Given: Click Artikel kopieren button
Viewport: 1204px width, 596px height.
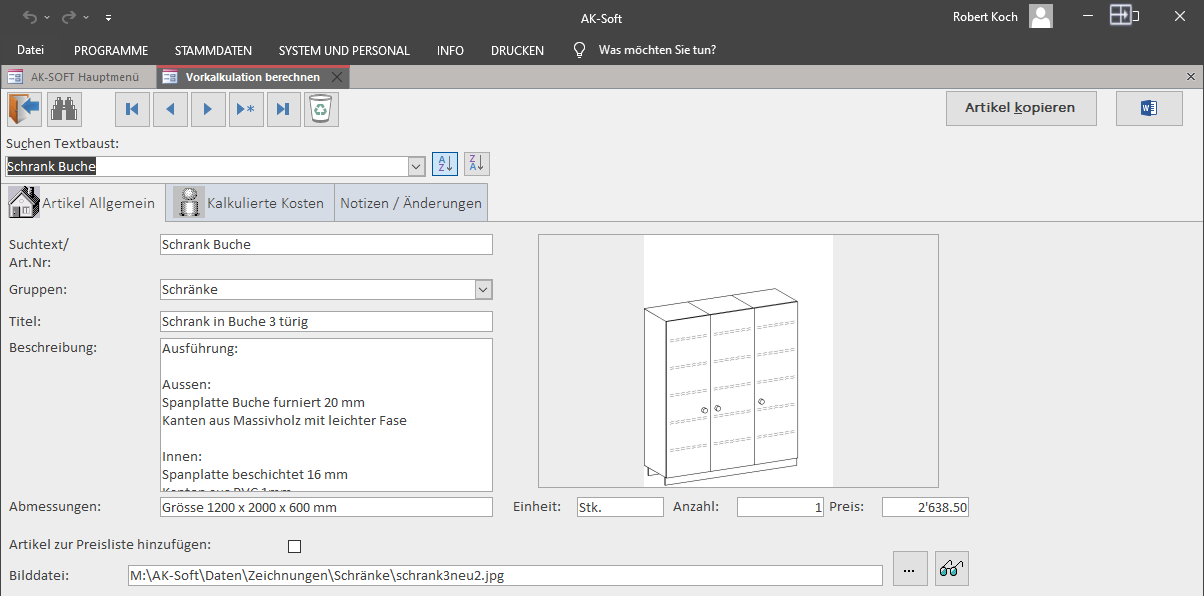Looking at the screenshot, I should coord(1020,108).
